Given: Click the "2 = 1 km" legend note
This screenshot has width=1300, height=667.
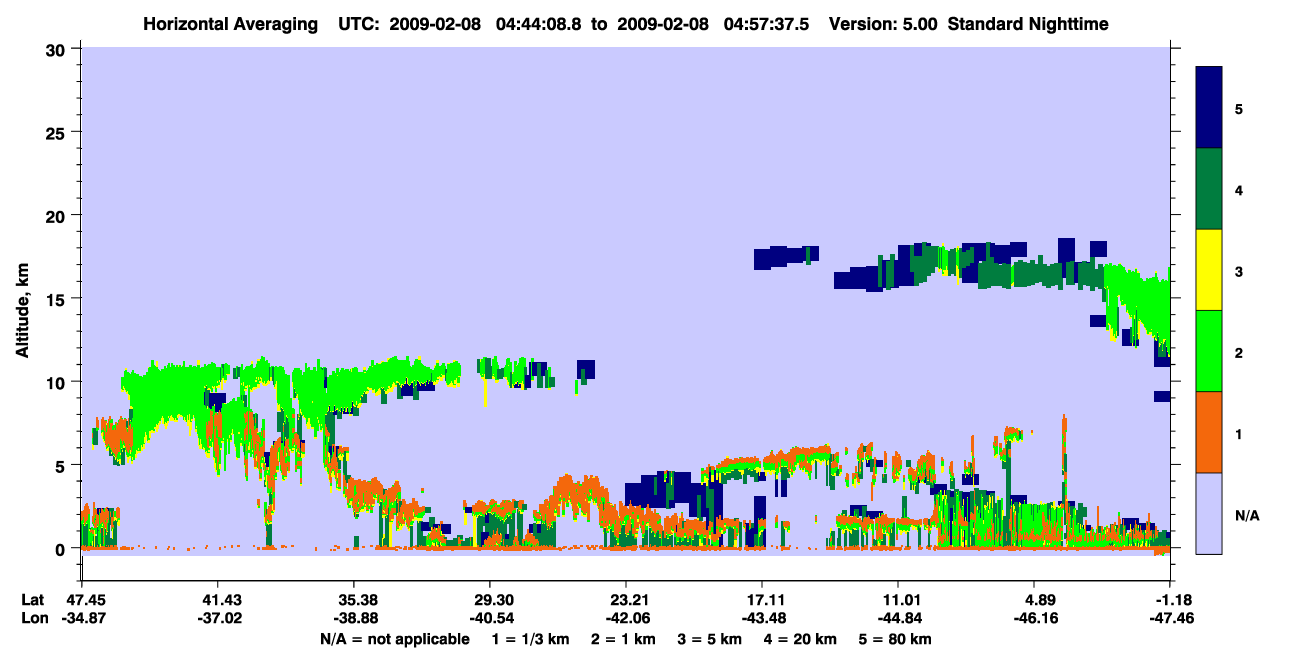Looking at the screenshot, I should (x=623, y=639).
